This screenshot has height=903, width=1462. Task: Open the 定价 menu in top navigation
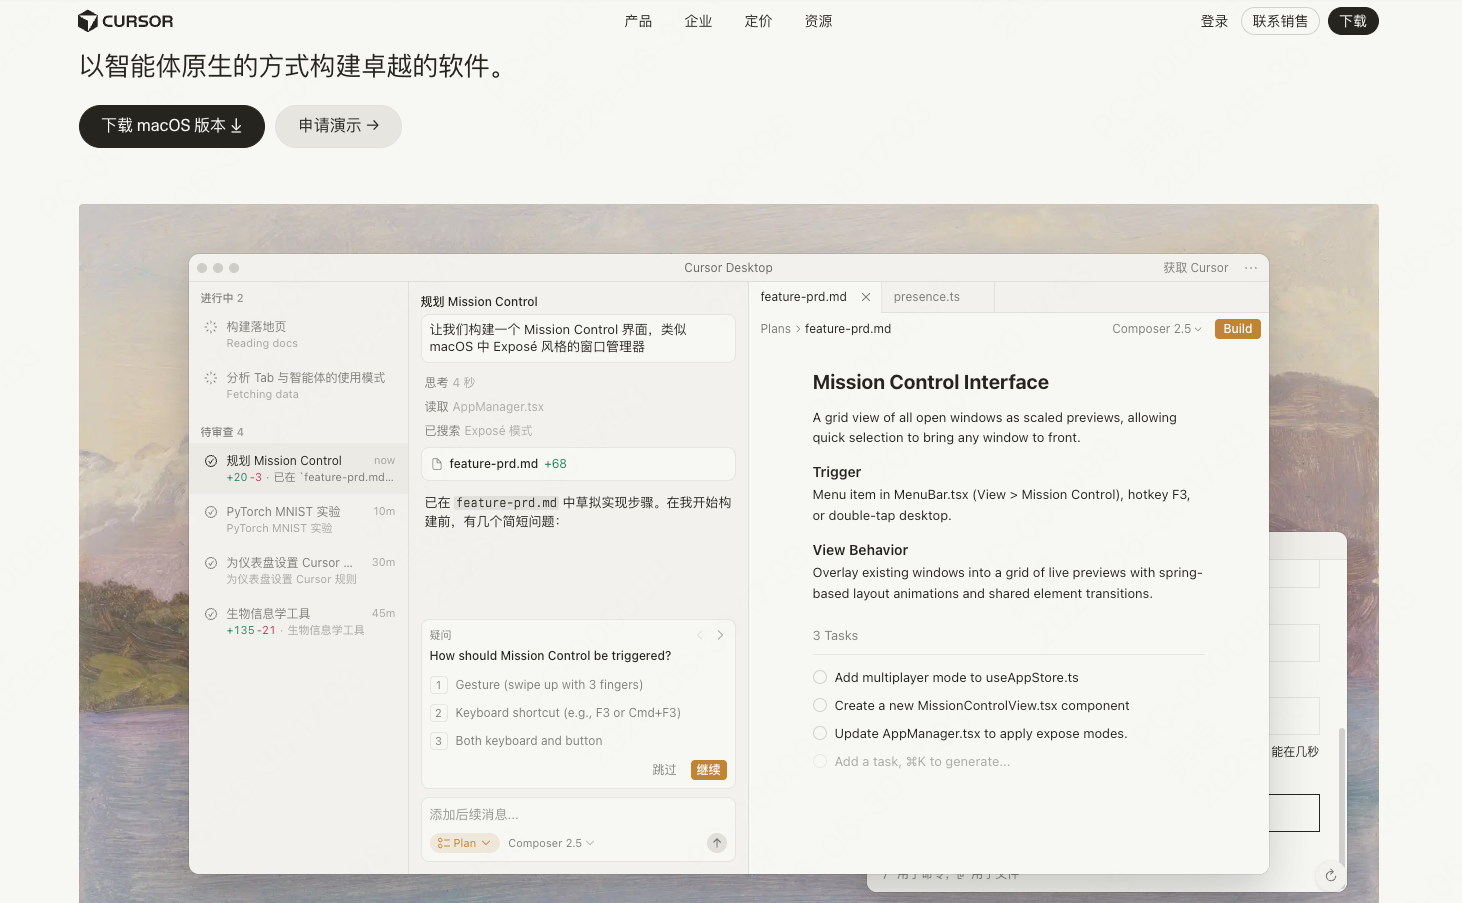(x=758, y=21)
